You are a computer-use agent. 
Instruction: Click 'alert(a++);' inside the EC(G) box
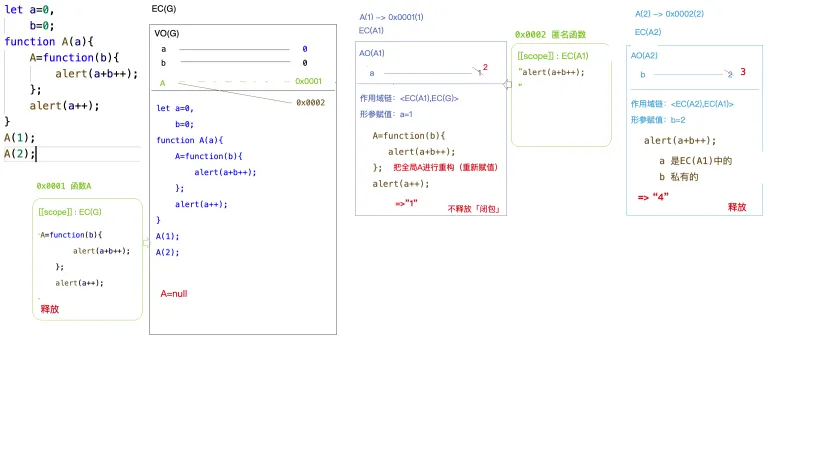click(x=201, y=204)
